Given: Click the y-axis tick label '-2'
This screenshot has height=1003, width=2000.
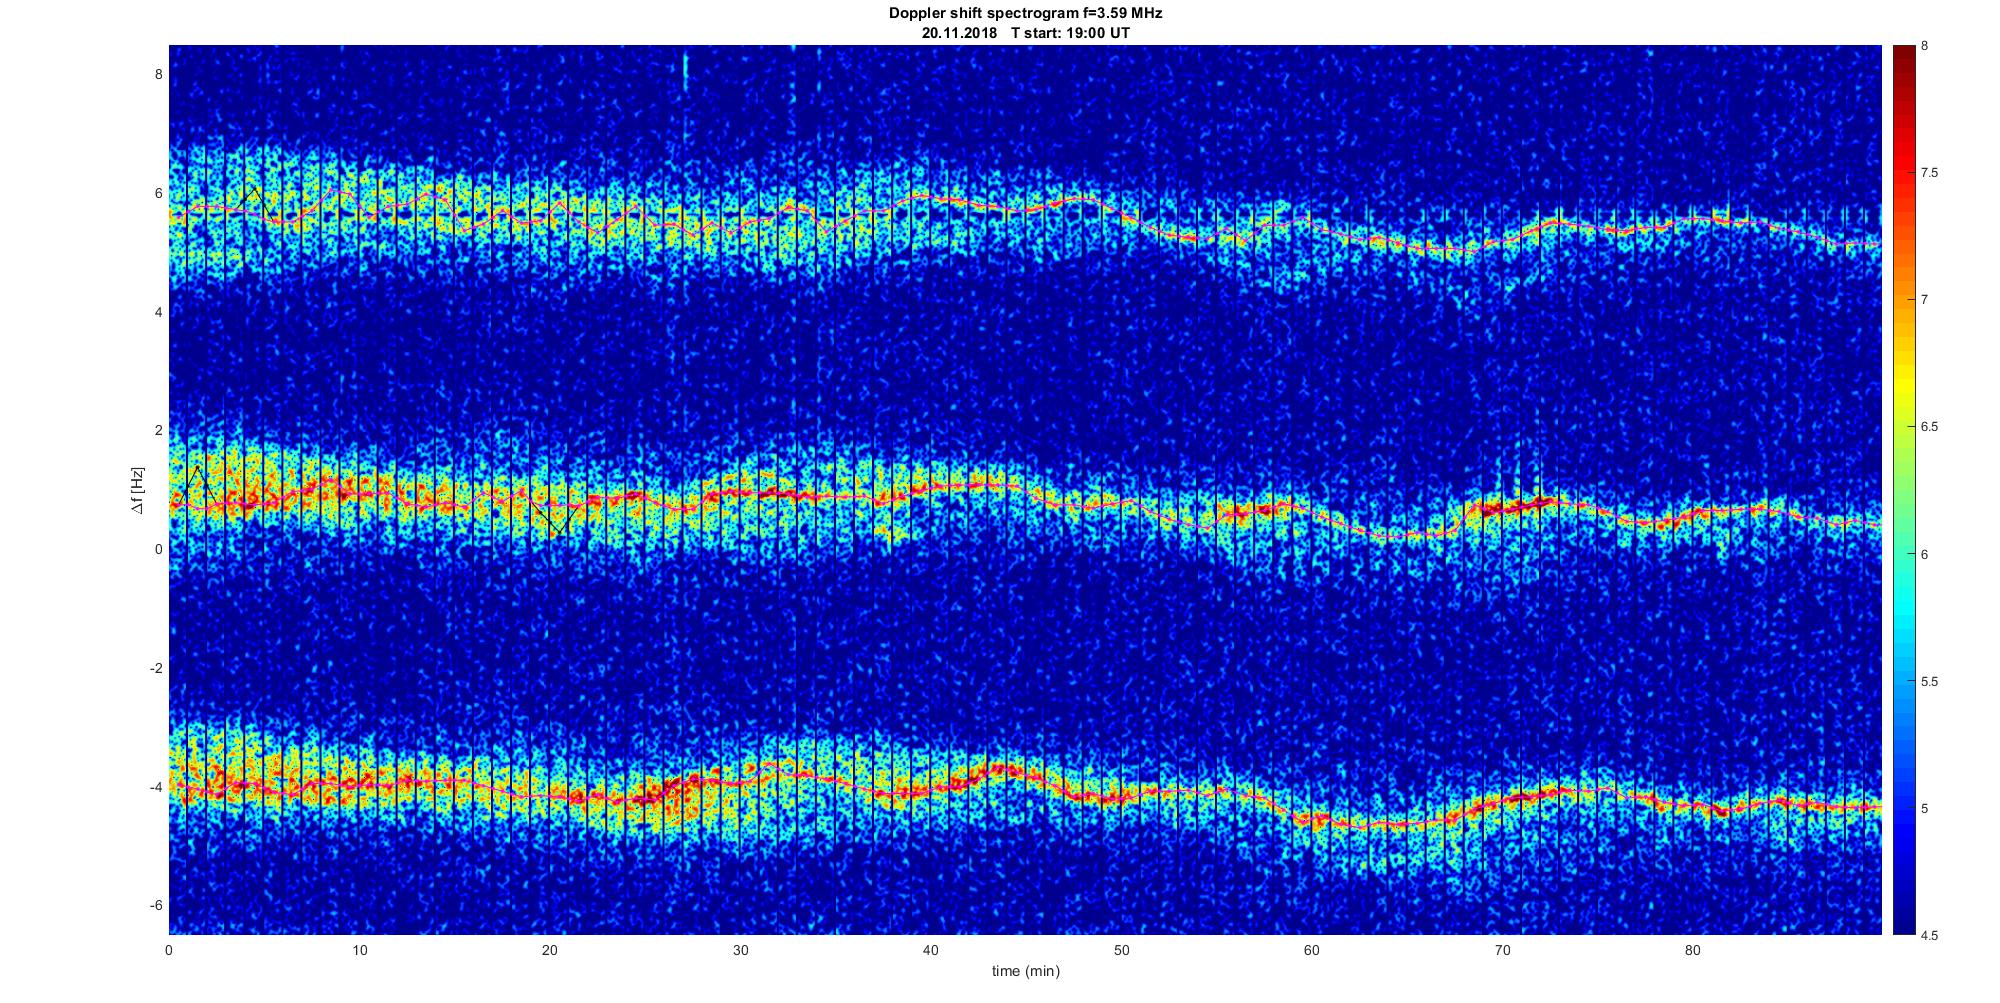Looking at the screenshot, I should click(156, 668).
